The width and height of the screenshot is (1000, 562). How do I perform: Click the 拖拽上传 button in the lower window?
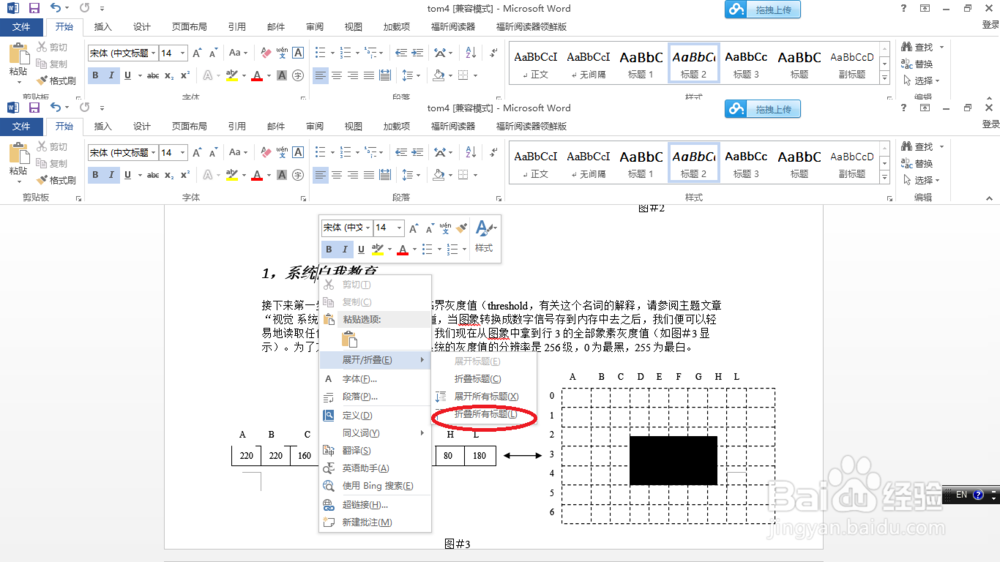[763, 109]
